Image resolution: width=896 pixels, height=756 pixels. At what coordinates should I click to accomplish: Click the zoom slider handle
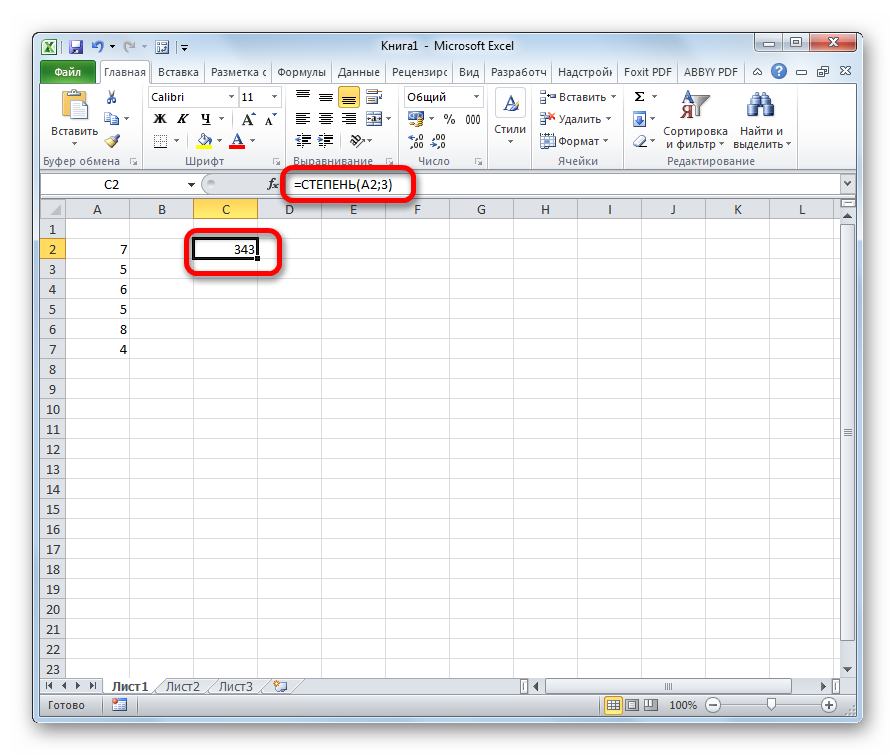[770, 705]
